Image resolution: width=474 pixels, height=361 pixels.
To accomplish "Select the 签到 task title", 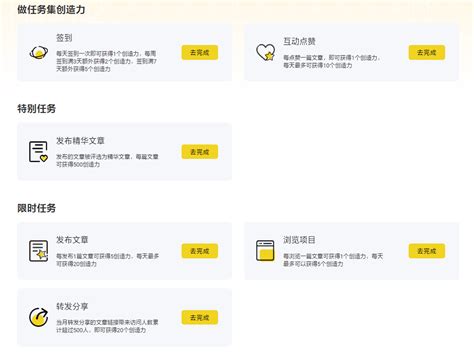I will (x=64, y=38).
